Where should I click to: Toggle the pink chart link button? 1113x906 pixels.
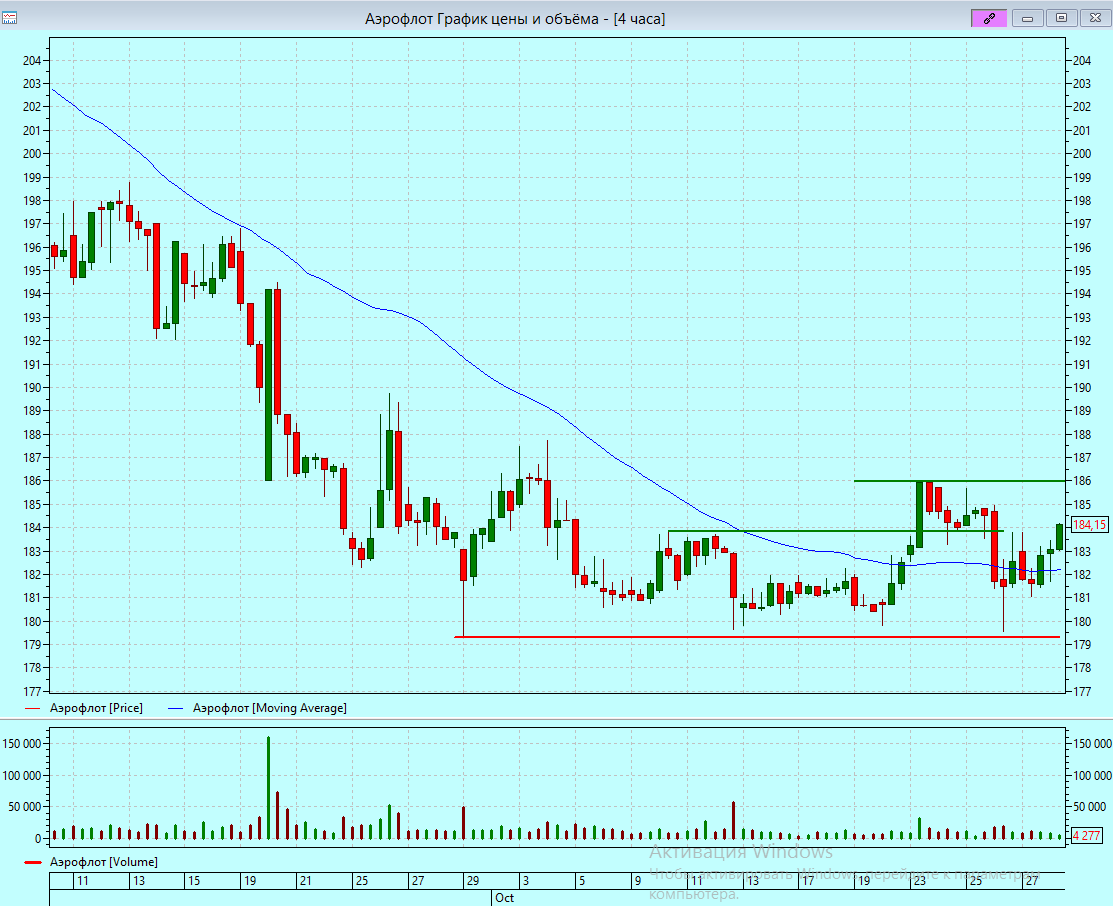(989, 18)
